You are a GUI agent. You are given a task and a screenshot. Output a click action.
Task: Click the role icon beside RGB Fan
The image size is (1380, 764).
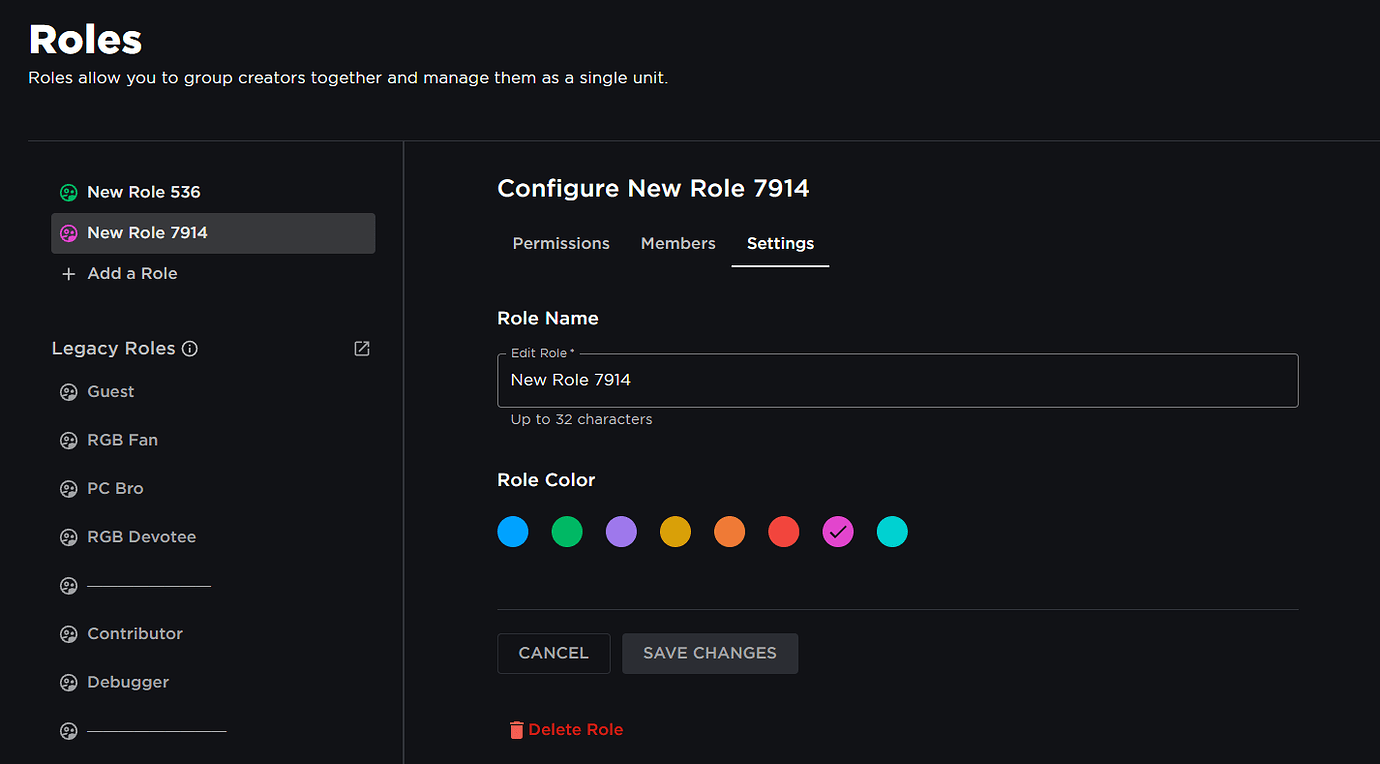(69, 440)
